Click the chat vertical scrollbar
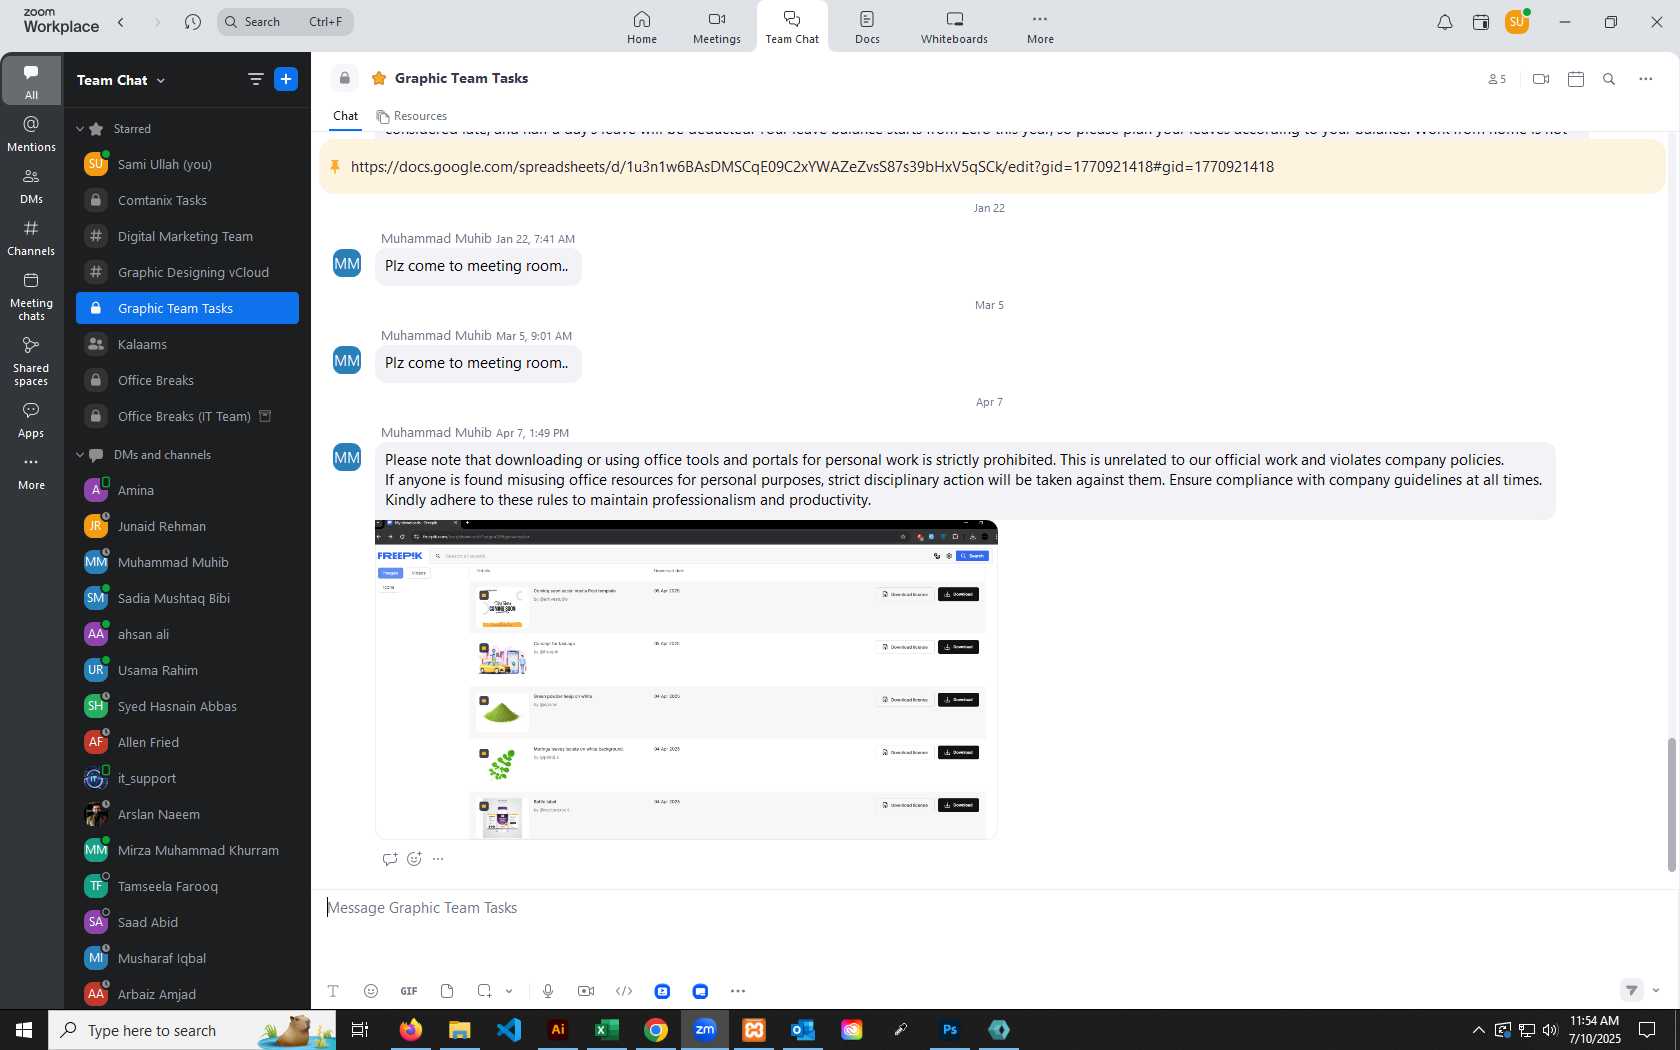 pos(1671,805)
